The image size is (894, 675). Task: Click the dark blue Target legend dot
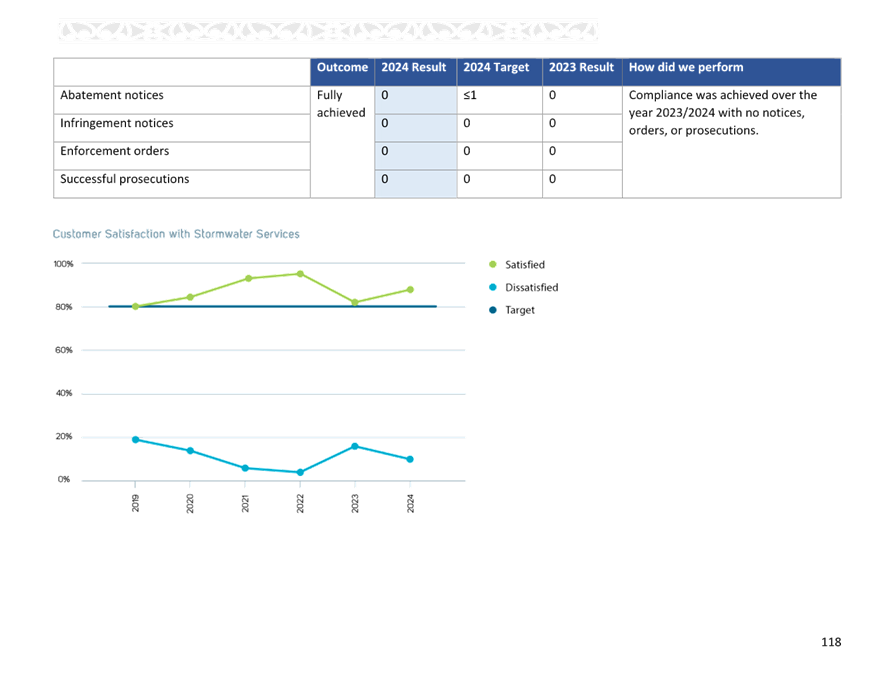(x=493, y=310)
